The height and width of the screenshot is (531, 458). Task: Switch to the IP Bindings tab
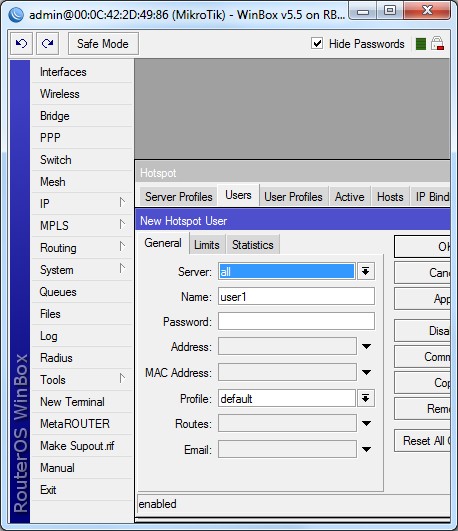click(431, 196)
